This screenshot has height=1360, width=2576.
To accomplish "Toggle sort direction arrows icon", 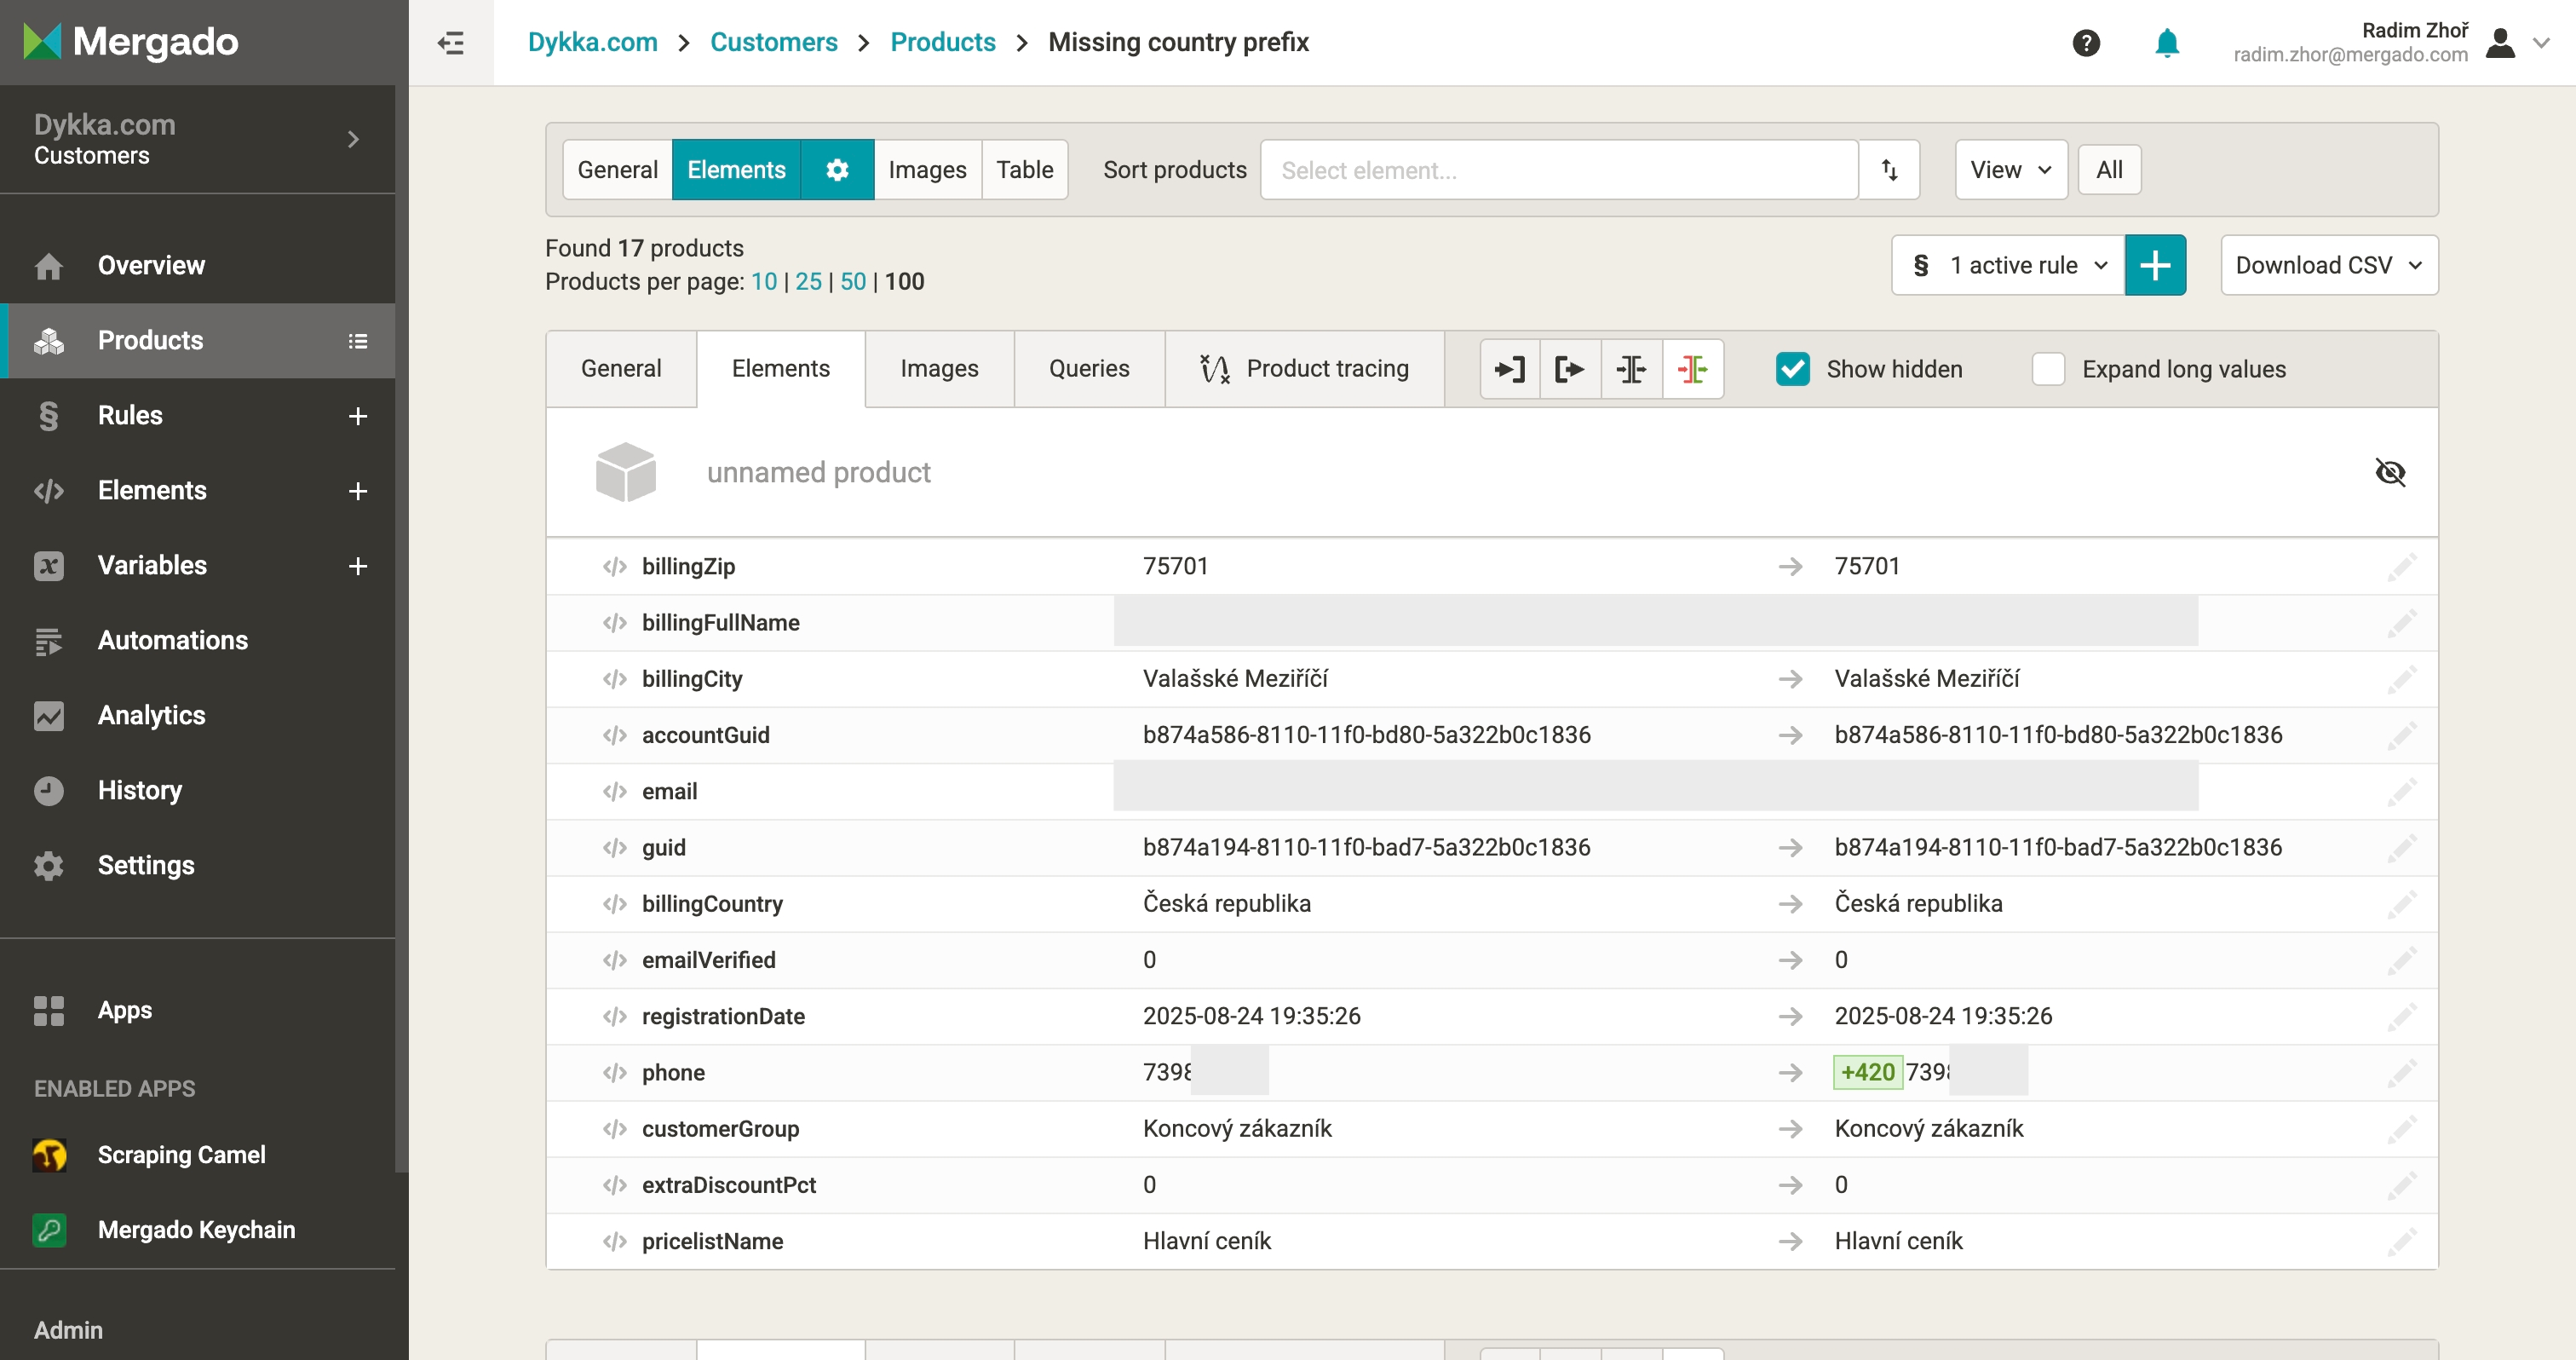I will 1889,170.
